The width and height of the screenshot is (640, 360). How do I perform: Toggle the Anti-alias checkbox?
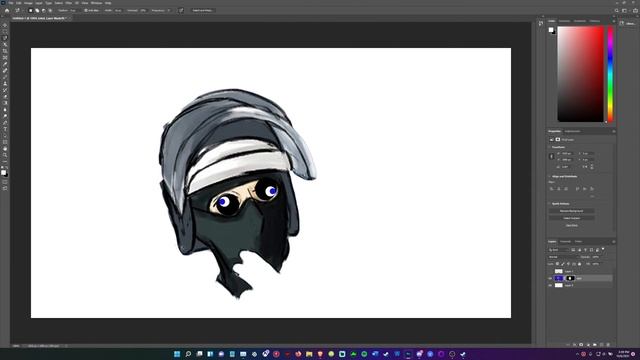tap(86, 10)
